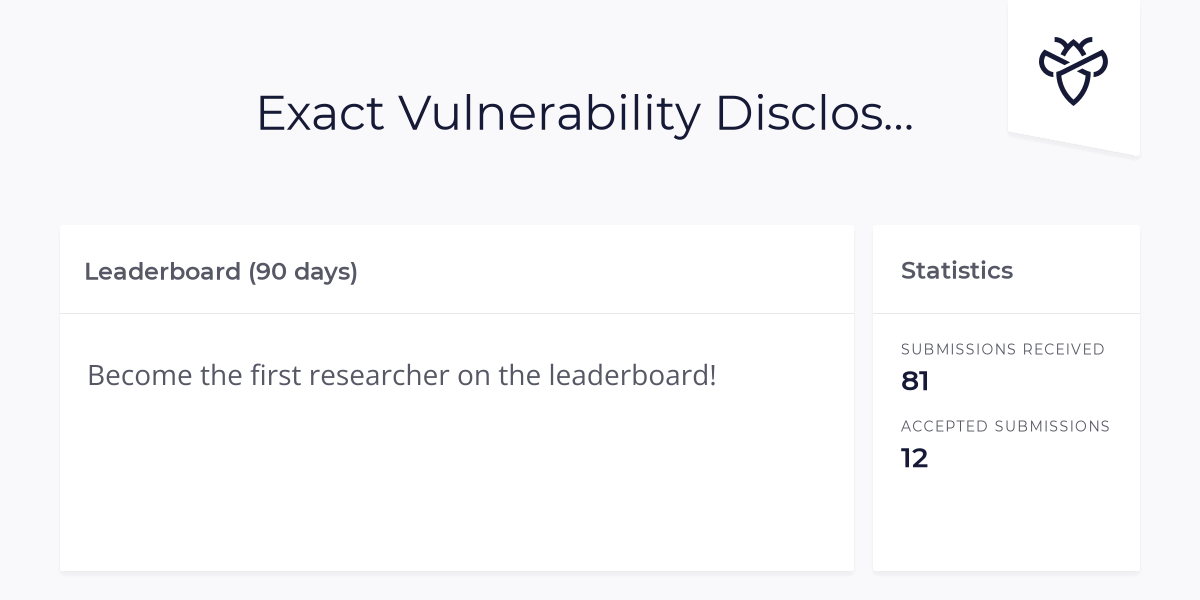Click the divider under the Leaderboard heading

(457, 311)
